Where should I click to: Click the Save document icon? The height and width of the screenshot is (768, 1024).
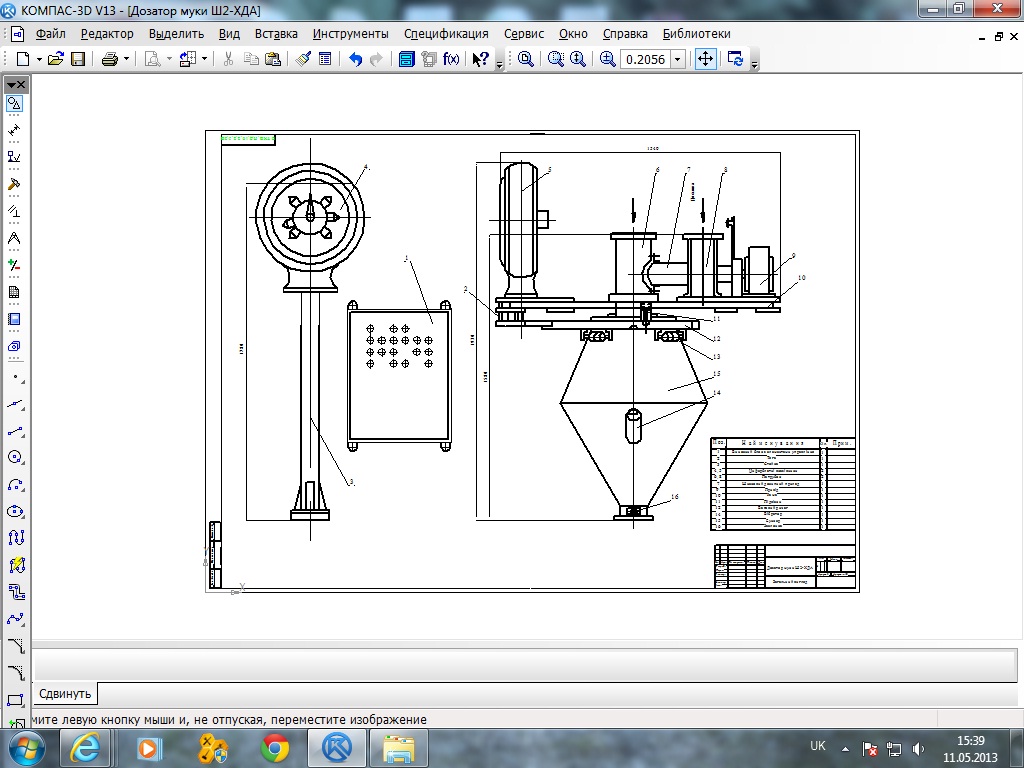click(78, 59)
